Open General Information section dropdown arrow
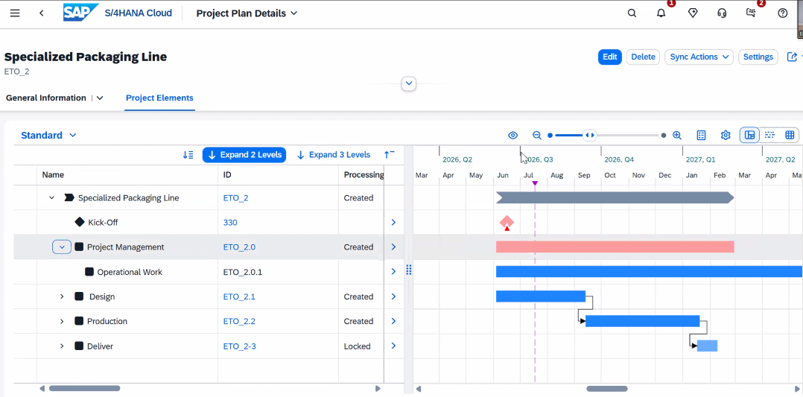This screenshot has height=397, width=803. [100, 98]
